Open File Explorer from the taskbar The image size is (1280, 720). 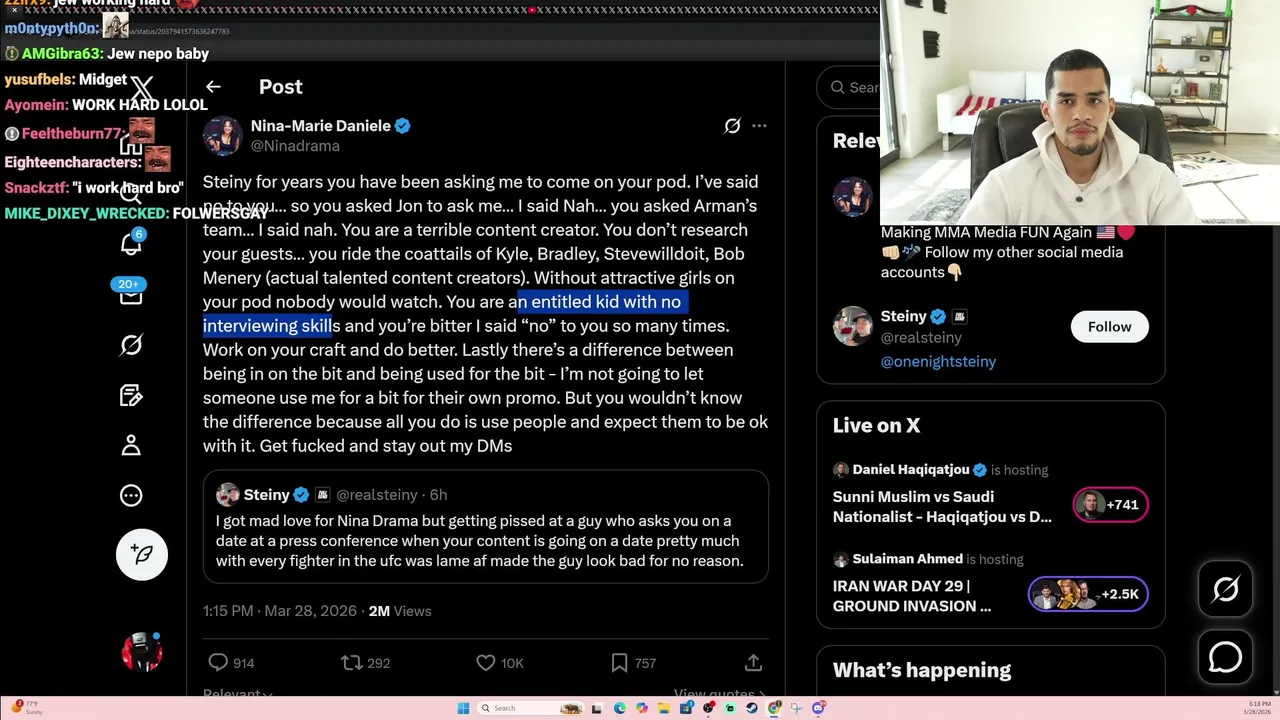(664, 708)
